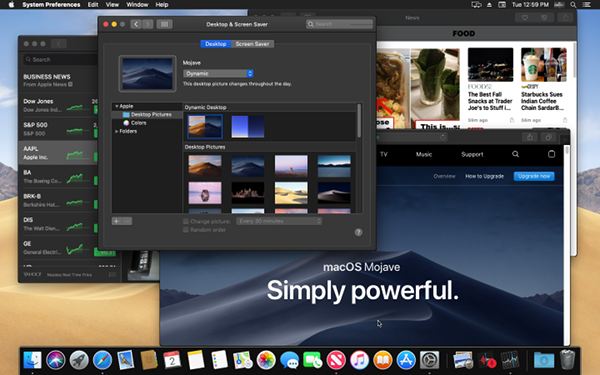Viewport: 600px width, 375px height.
Task: Click the Apple menu logo
Action: click(11, 5)
